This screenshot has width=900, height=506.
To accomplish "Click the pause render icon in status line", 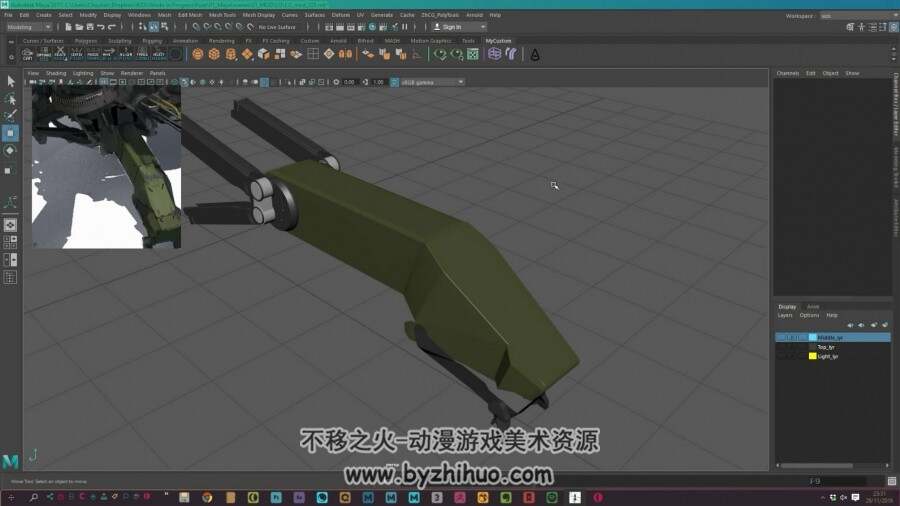I will [x=405, y=27].
